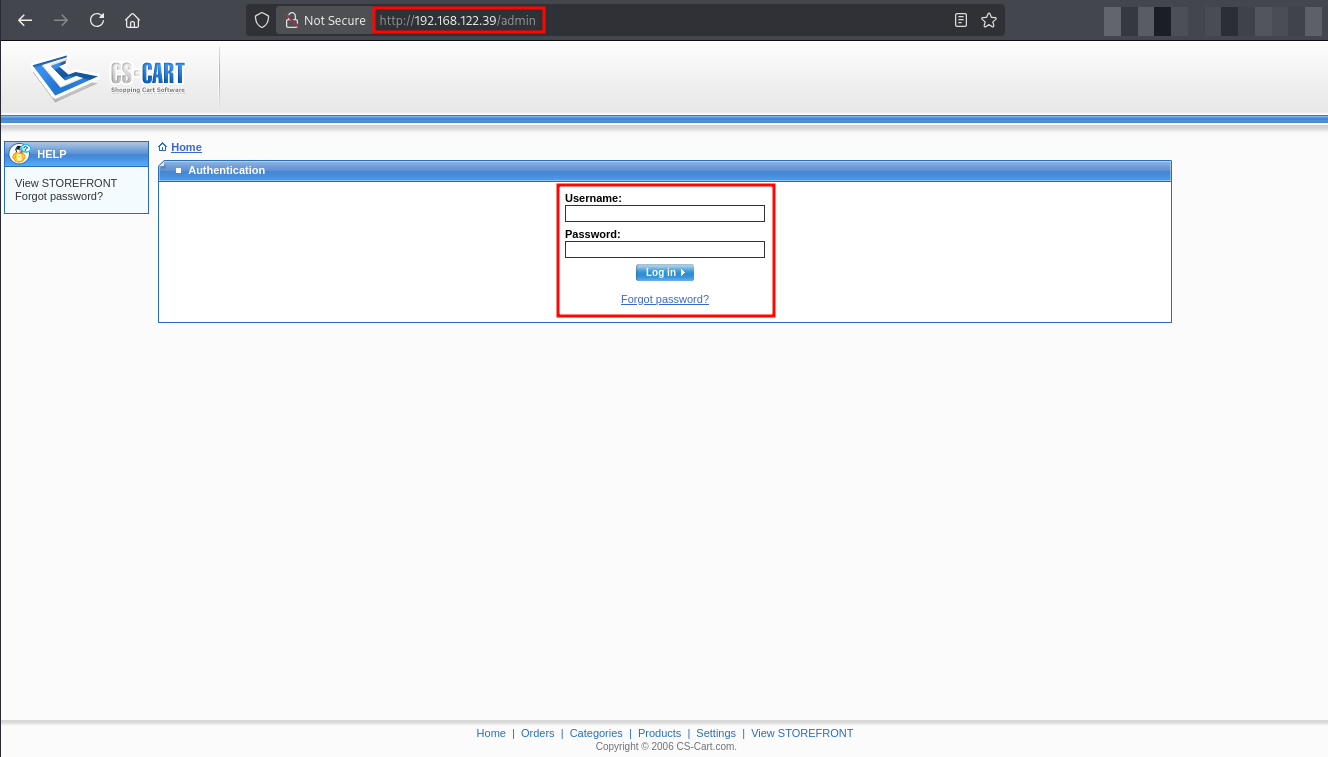This screenshot has width=1328, height=757.
Task: Click the Password label
Action: (593, 234)
